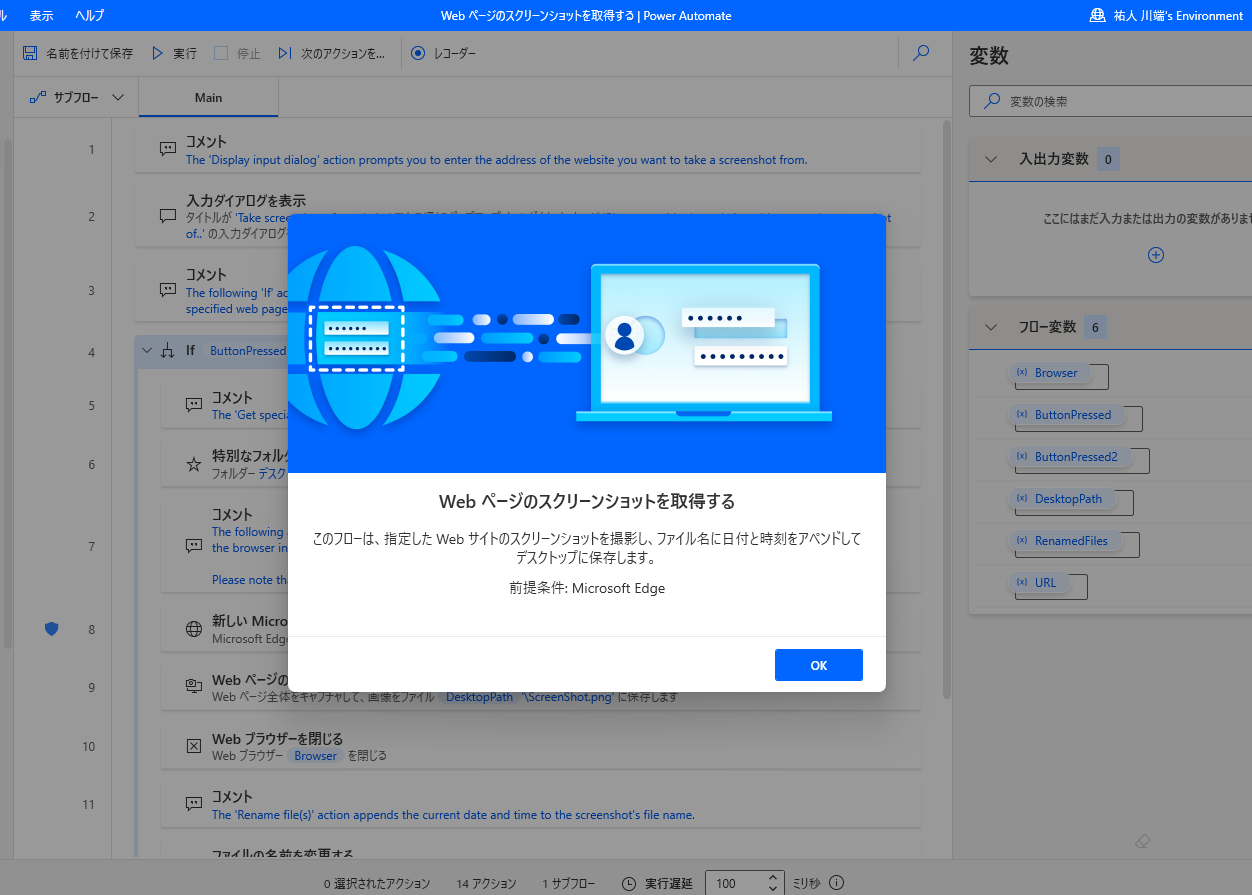Increase 実行遅延 value with up arrow
1252x895 pixels.
tap(772, 878)
